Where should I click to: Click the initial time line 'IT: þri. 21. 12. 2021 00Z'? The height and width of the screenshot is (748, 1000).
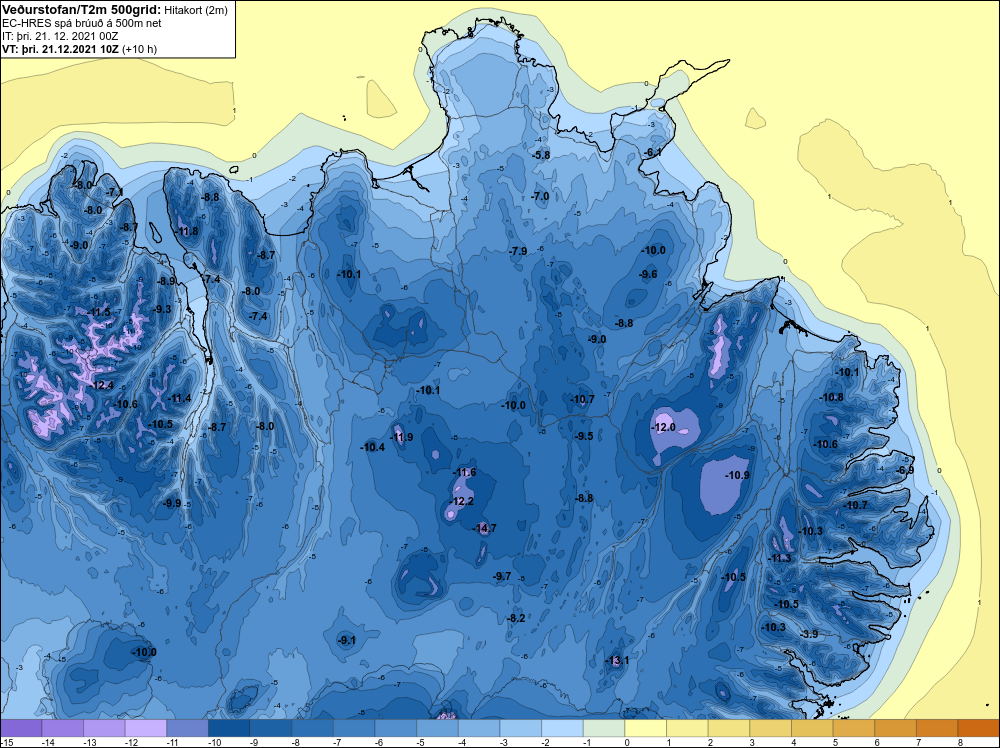pos(60,36)
